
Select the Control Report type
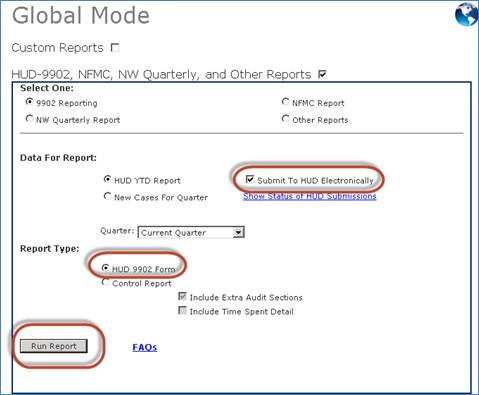point(105,282)
